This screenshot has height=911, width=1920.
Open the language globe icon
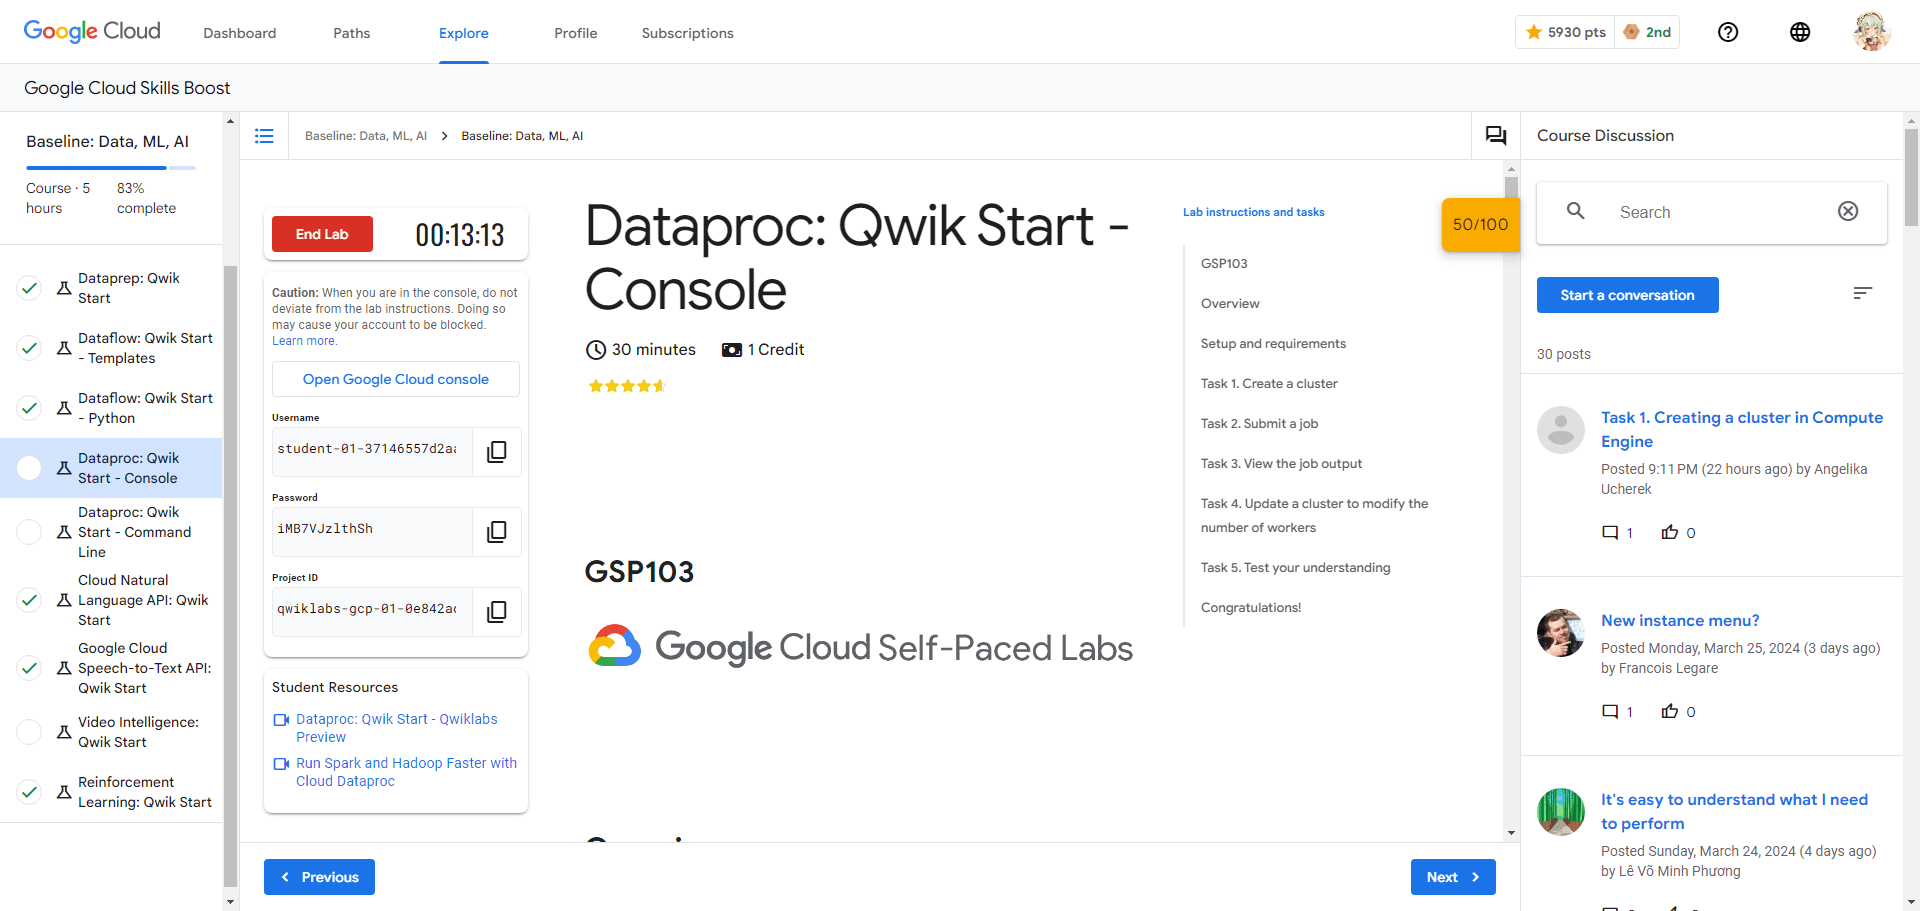1800,32
